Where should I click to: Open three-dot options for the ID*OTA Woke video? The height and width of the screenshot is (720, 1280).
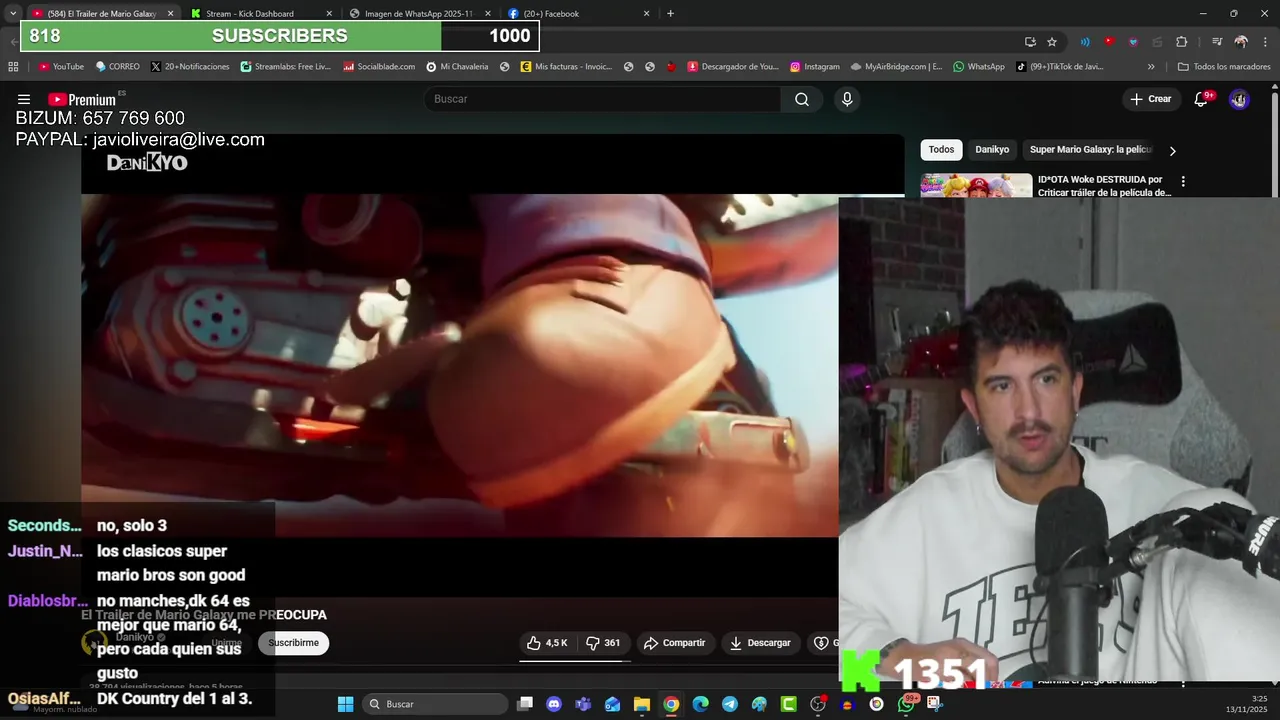(x=1183, y=182)
